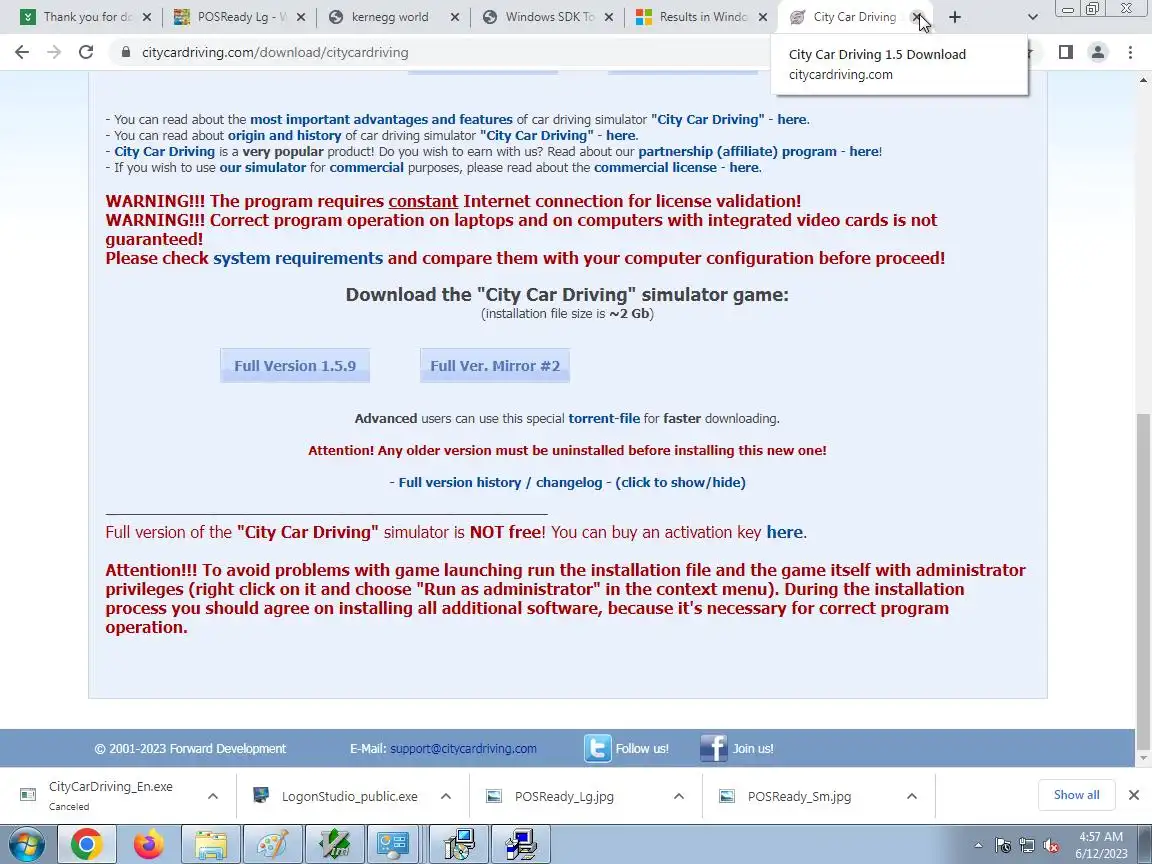Open Chrome profile menu

[x=1098, y=52]
